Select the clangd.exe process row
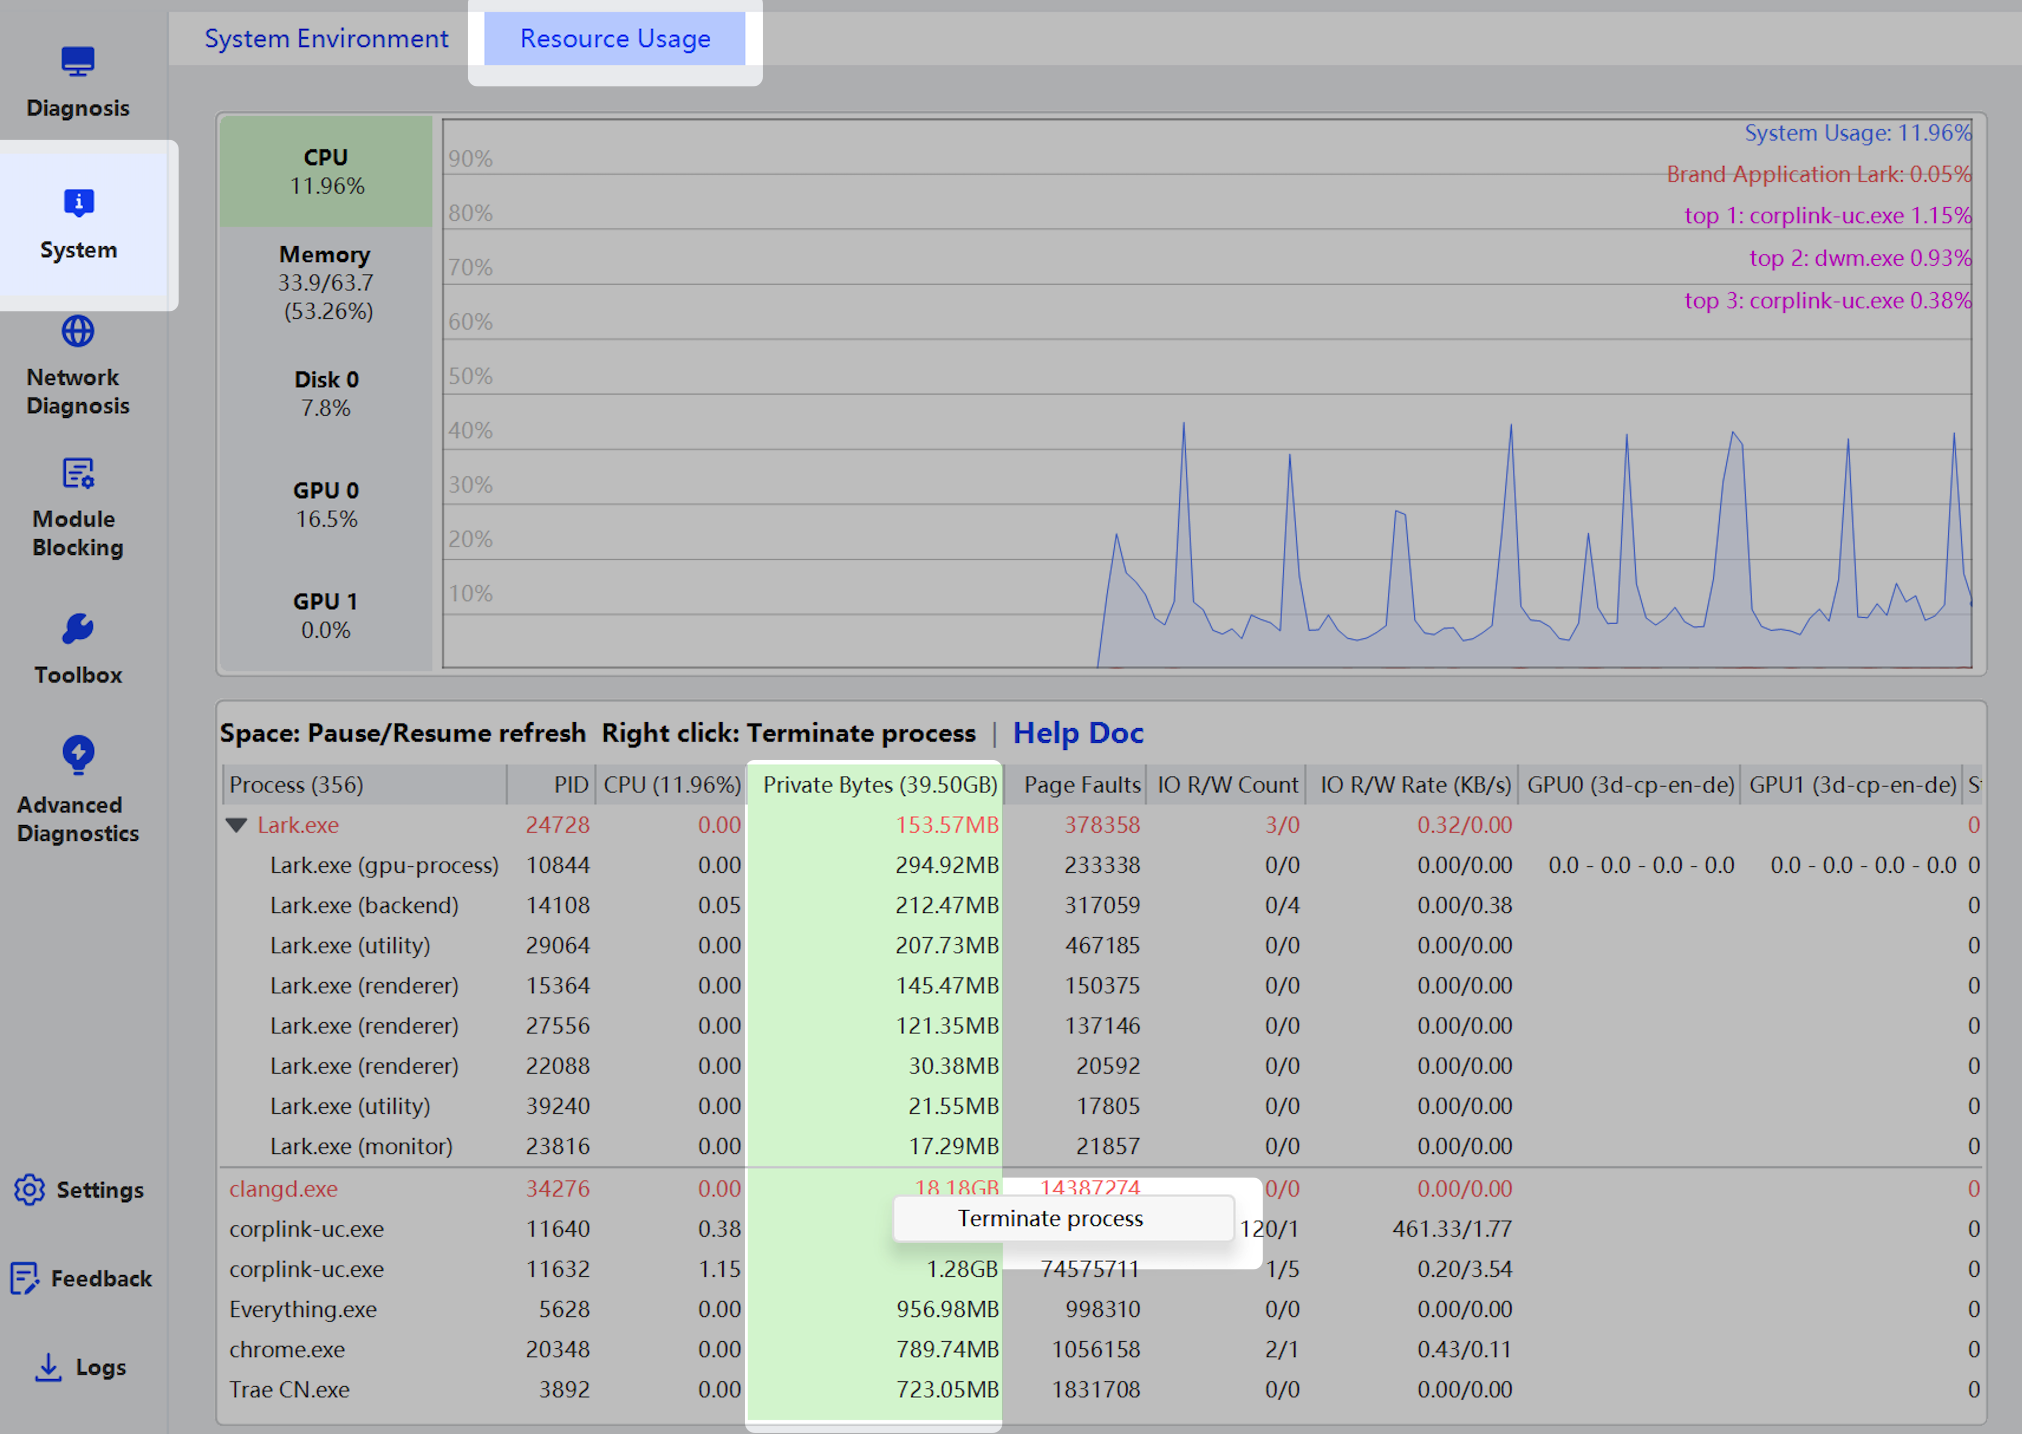Image resolution: width=2022 pixels, height=1434 pixels. (x=1101, y=1188)
